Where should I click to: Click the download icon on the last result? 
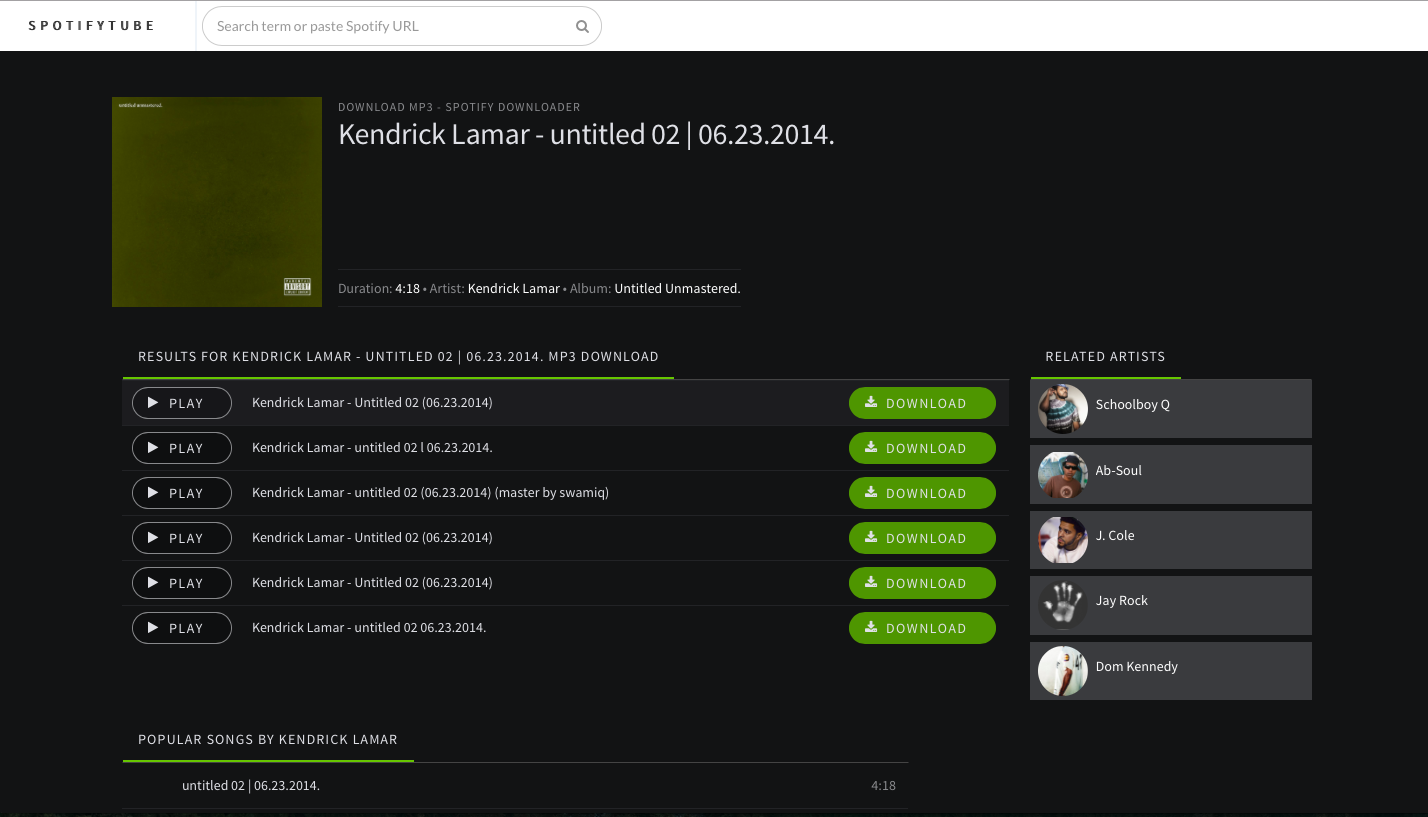(869, 627)
